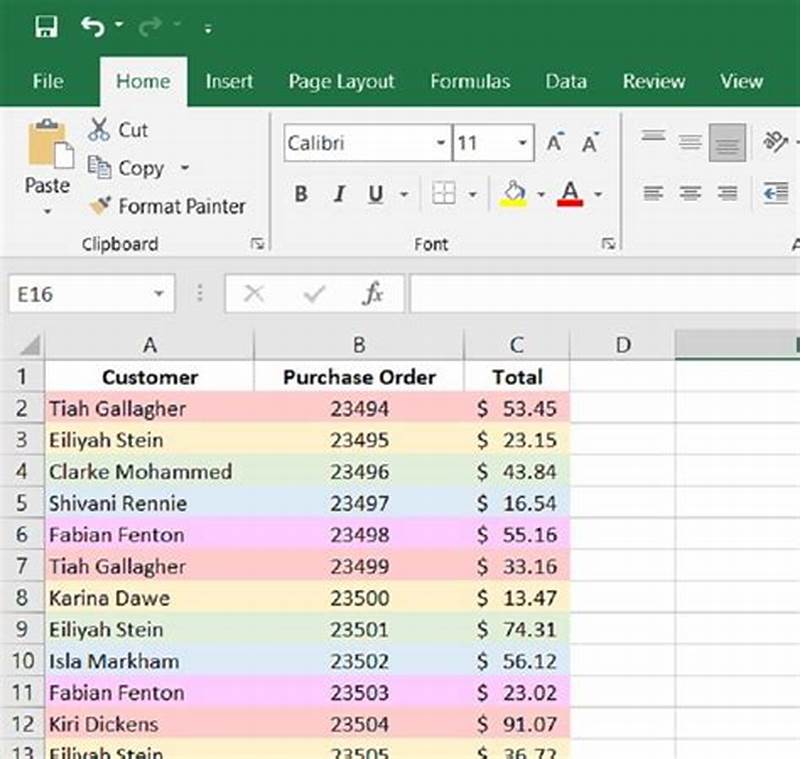Click the Increase Font Size icon
The width and height of the screenshot is (800, 759).
point(553,142)
